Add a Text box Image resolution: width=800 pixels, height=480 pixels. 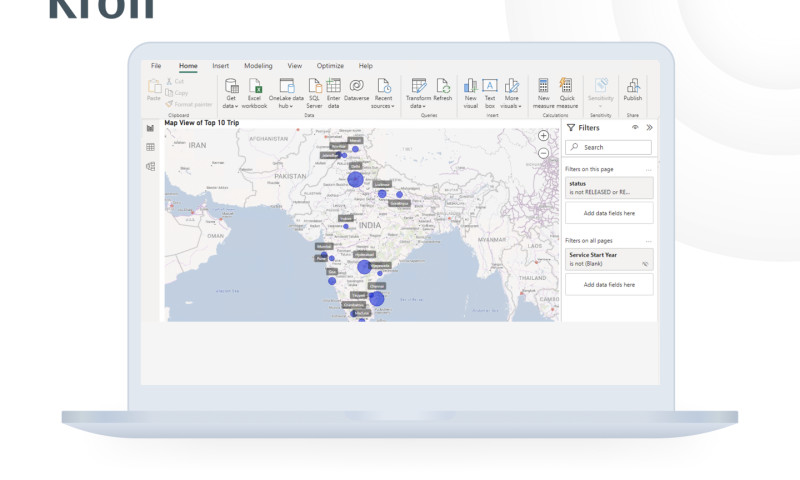490,87
